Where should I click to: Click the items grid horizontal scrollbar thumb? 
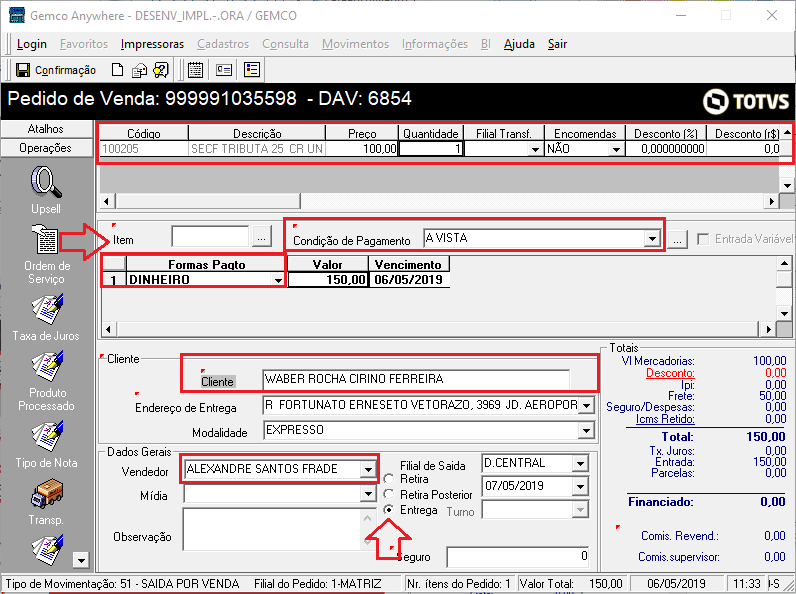click(208, 201)
